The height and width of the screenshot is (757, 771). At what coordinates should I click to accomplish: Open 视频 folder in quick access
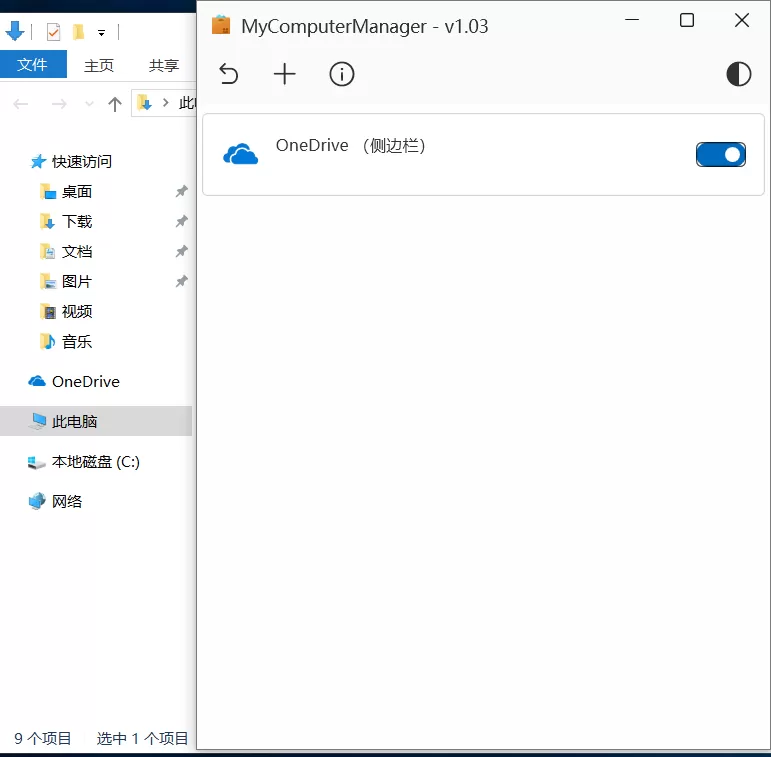[77, 312]
